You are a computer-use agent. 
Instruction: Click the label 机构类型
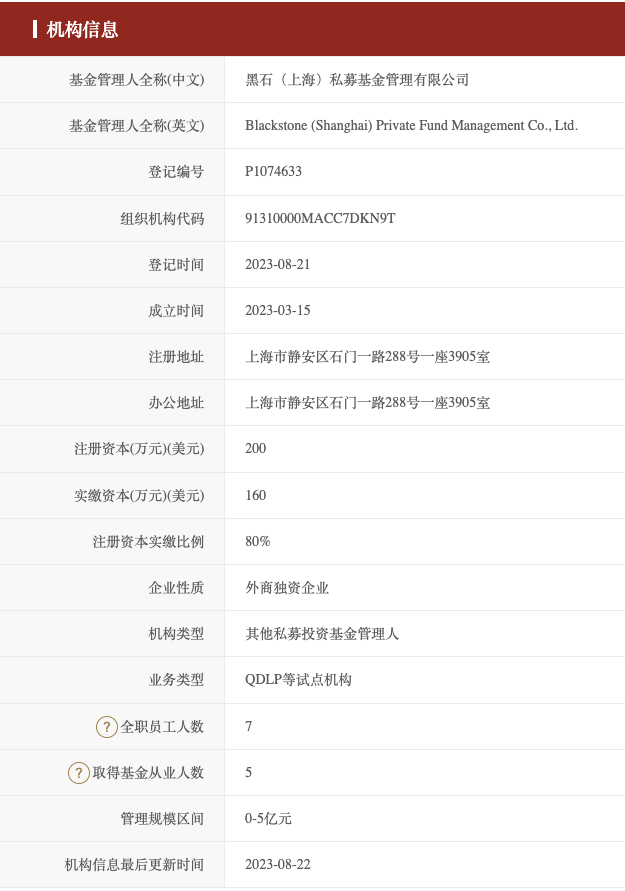176,634
